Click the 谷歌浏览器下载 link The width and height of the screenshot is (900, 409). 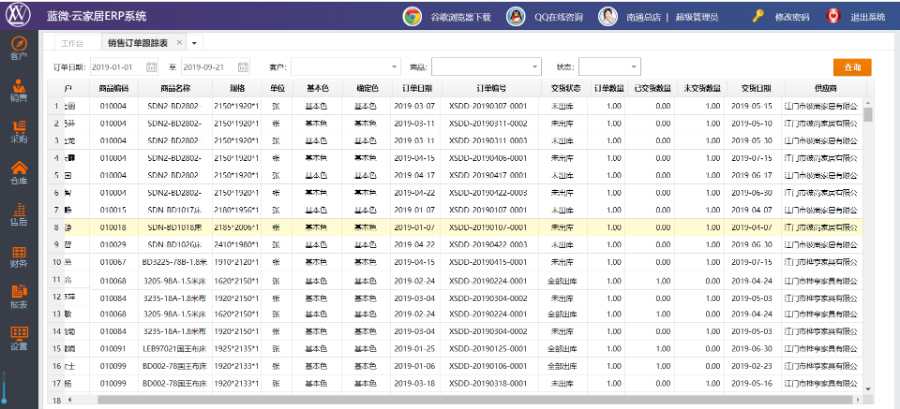(x=461, y=17)
